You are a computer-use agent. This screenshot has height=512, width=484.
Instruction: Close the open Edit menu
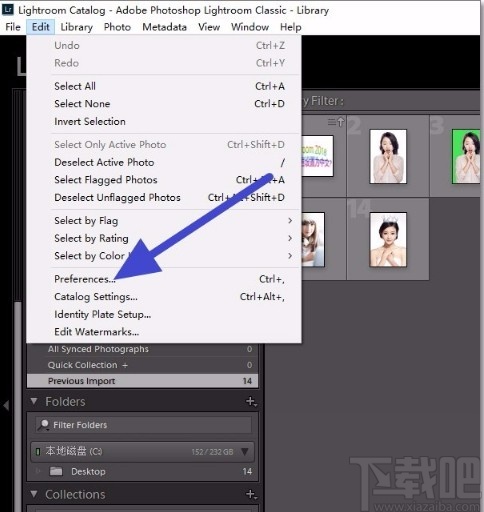(41, 27)
